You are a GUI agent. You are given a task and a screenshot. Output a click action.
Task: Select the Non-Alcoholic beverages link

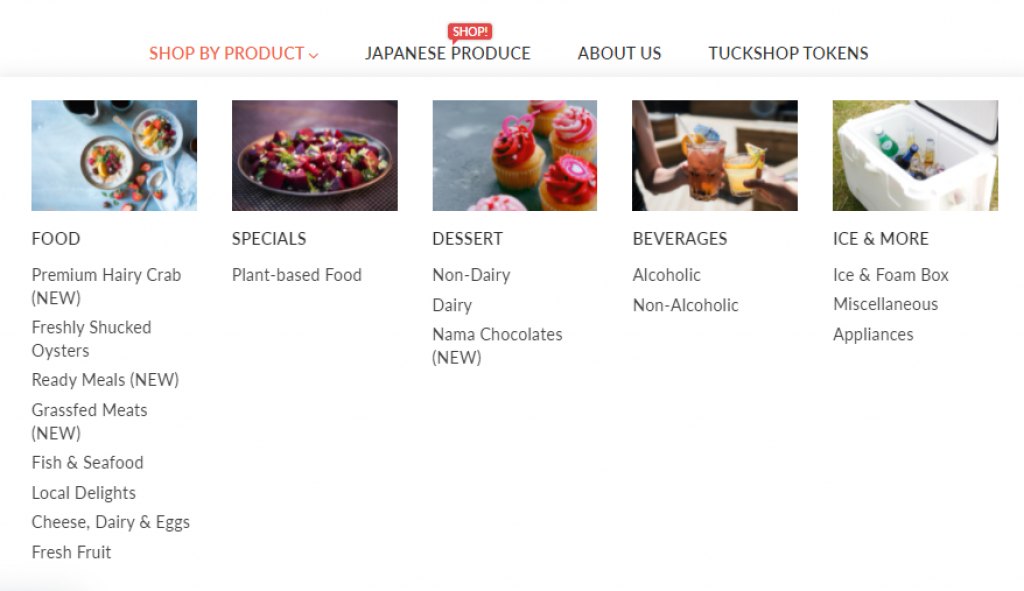tap(685, 305)
